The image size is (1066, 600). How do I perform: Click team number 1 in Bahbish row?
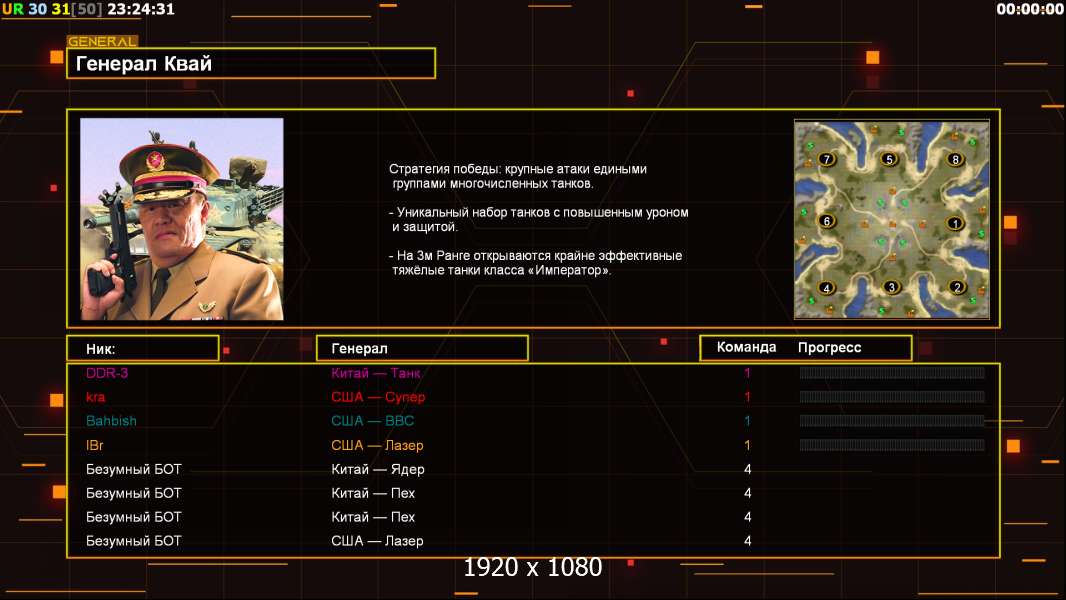click(747, 421)
